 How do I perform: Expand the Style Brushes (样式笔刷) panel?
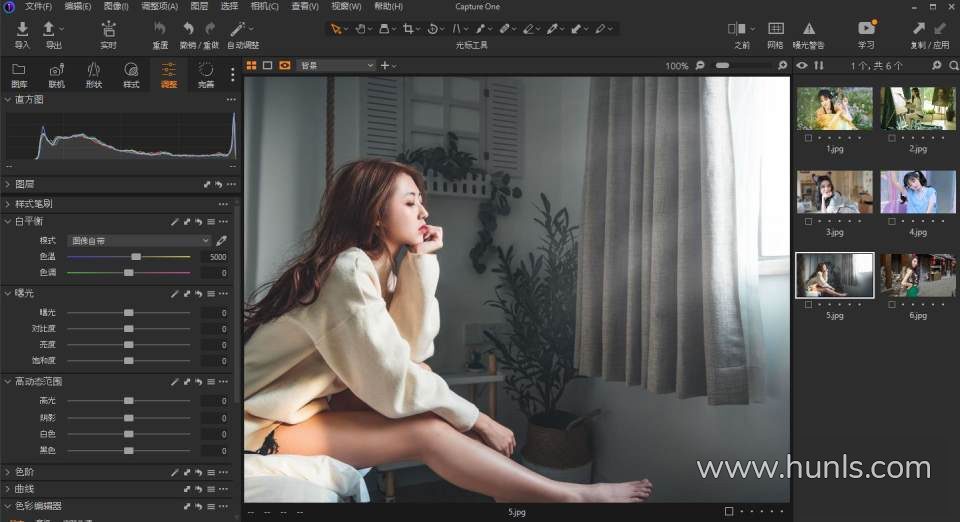pos(7,204)
